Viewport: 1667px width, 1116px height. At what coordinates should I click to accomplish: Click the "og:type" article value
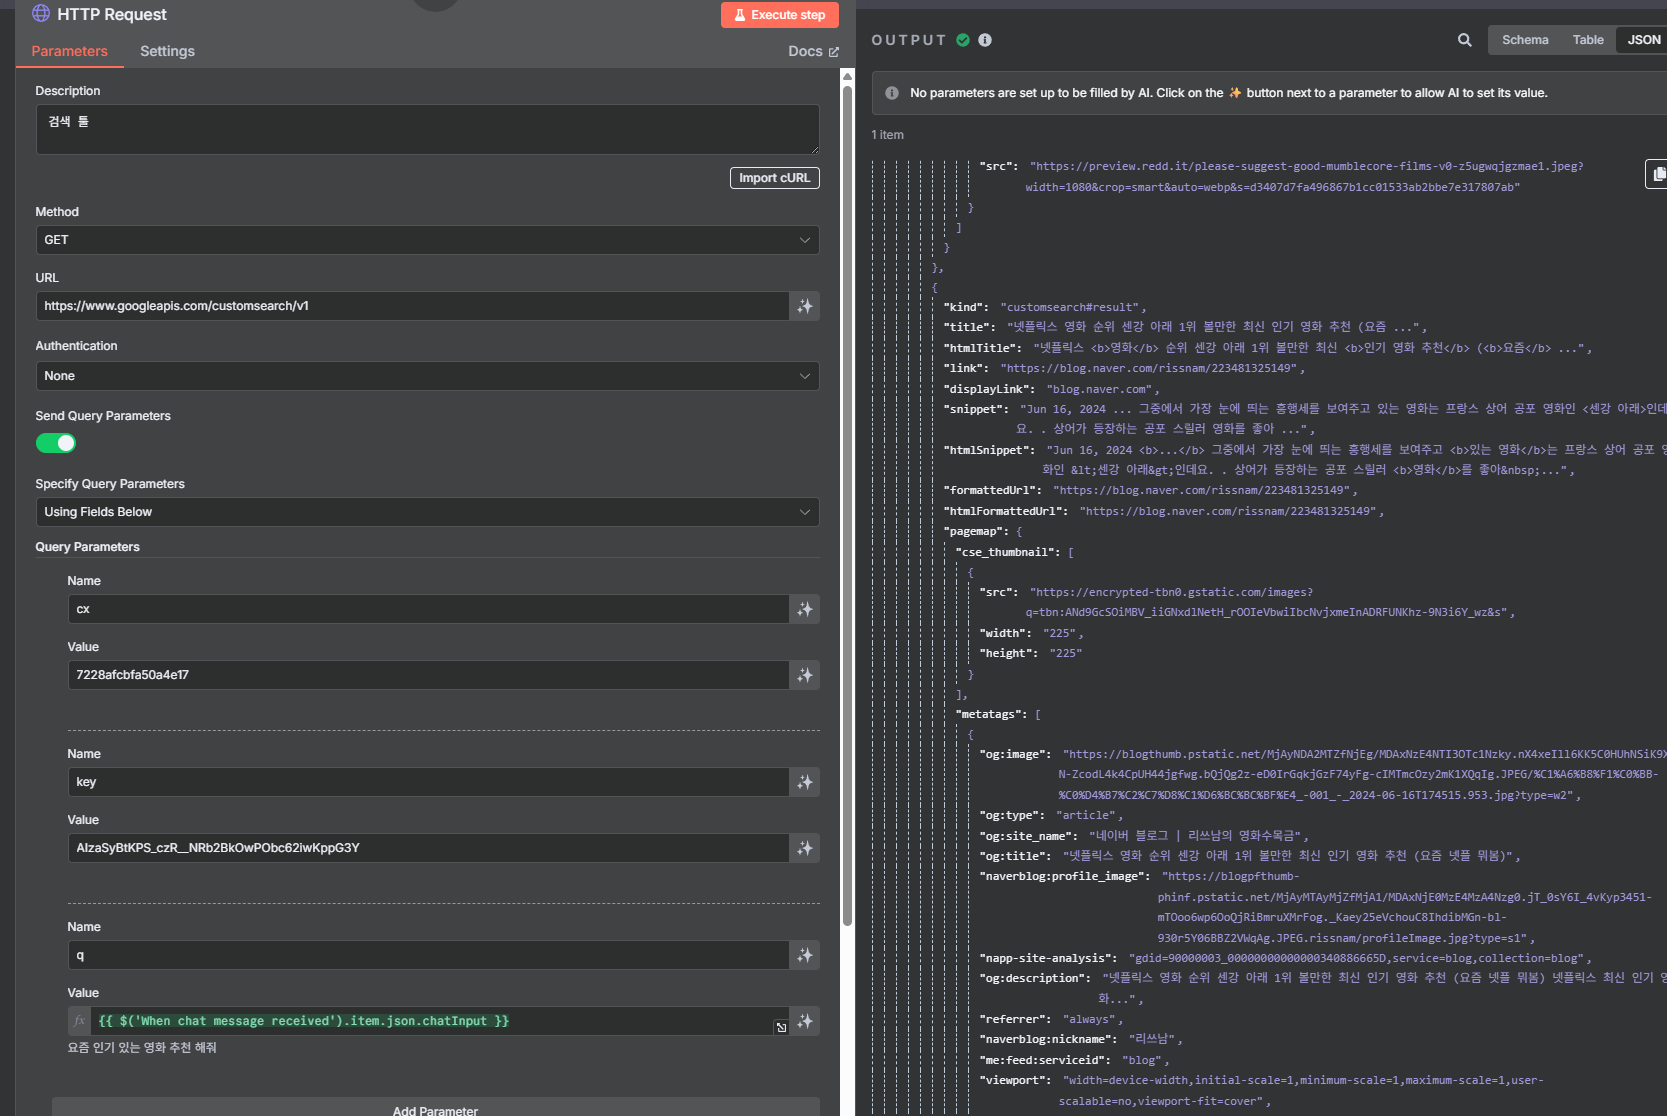[x=1086, y=816]
